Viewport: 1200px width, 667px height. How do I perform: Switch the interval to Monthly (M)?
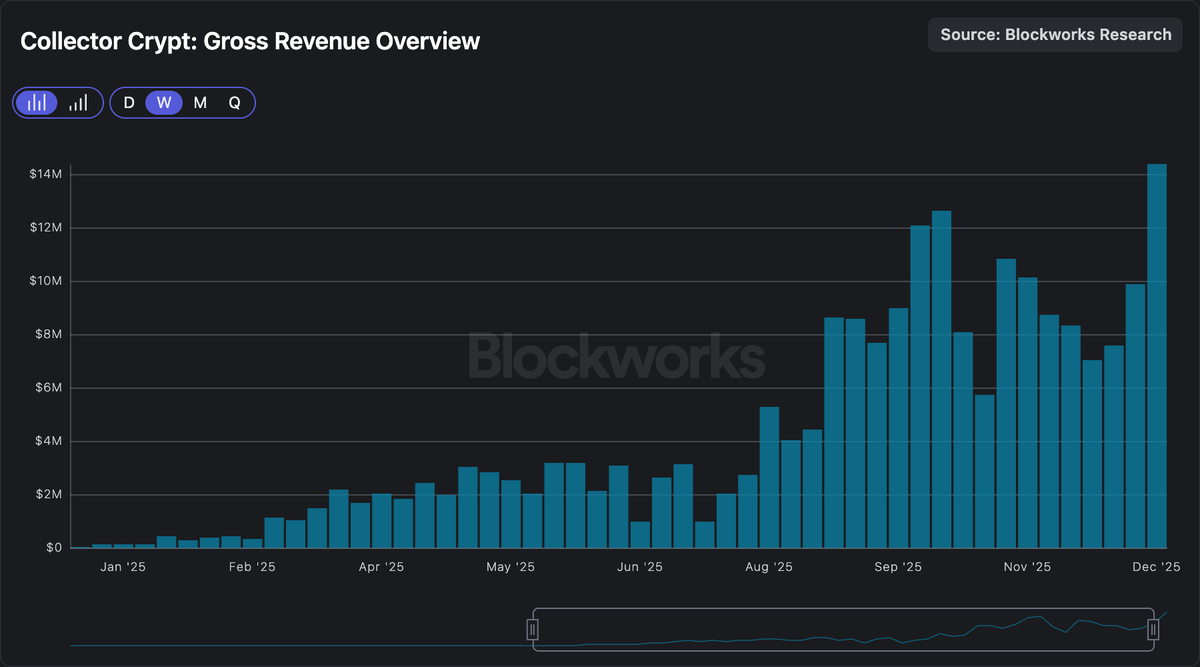point(200,103)
